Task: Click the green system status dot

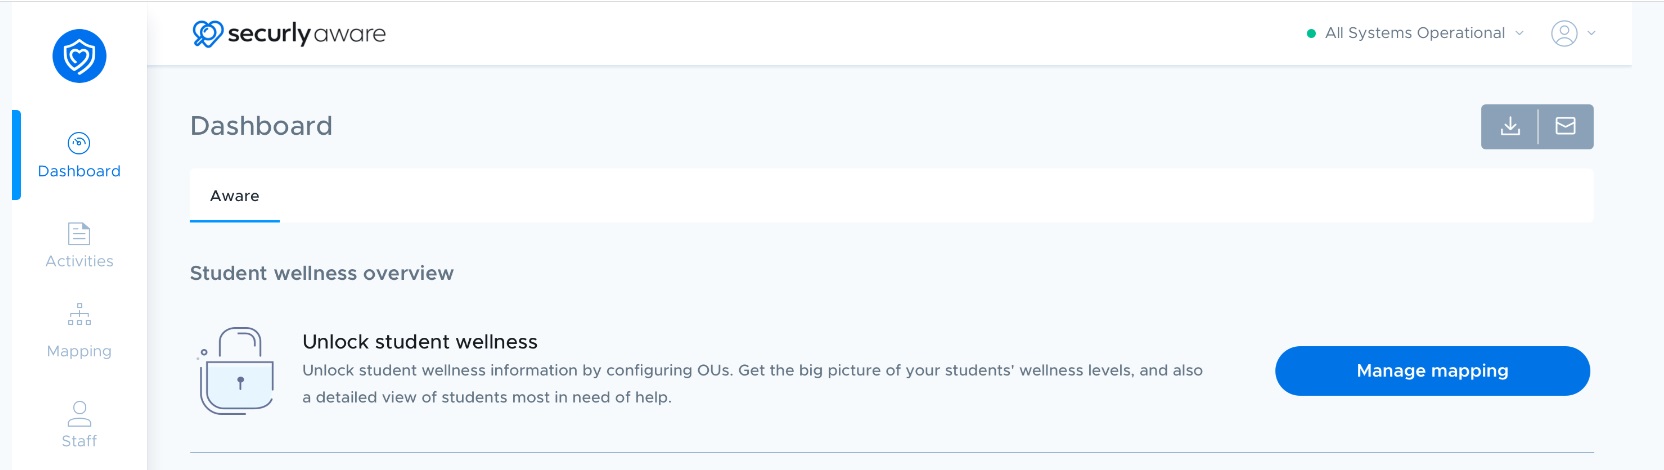Action: coord(1311,34)
